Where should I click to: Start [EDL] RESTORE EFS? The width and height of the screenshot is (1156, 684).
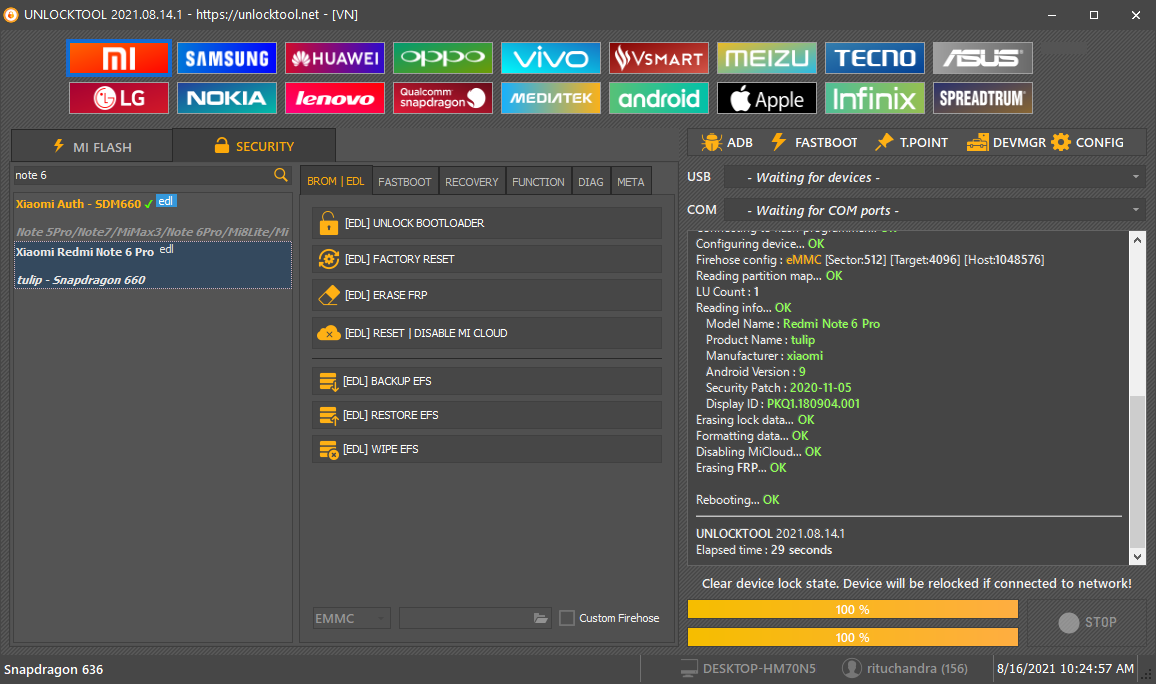click(x=487, y=415)
